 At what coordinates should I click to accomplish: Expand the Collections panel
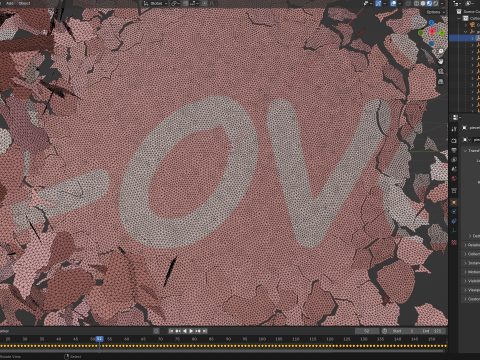pyautogui.click(x=465, y=254)
